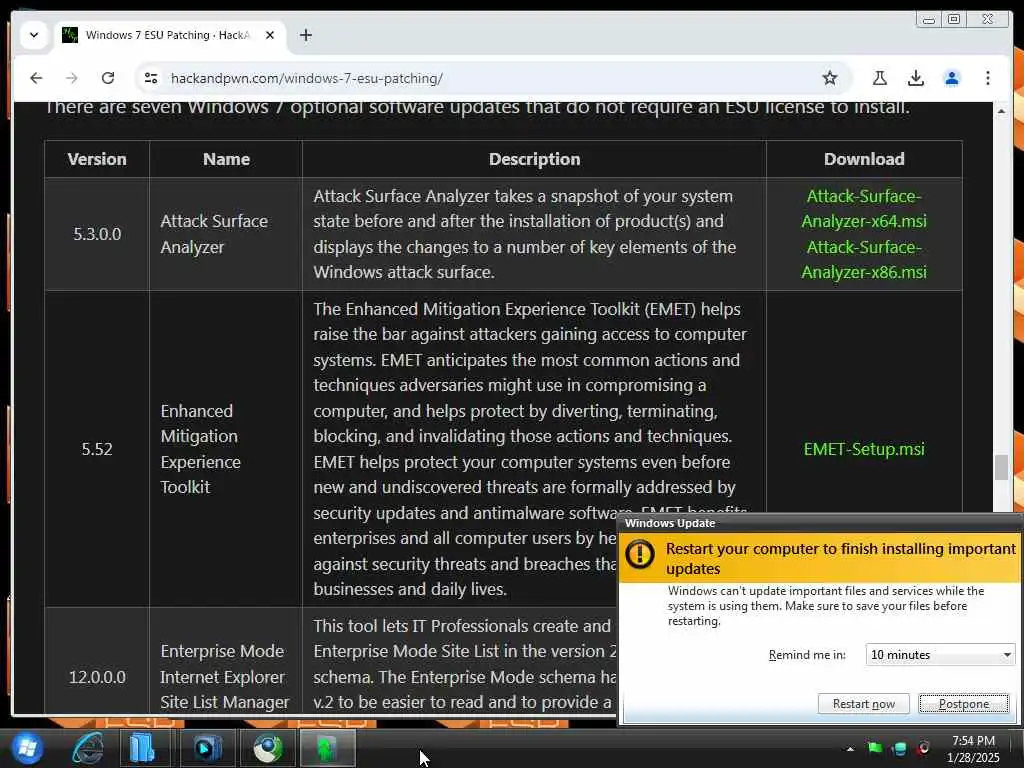Open the green arrow taskbar application

[328, 748]
